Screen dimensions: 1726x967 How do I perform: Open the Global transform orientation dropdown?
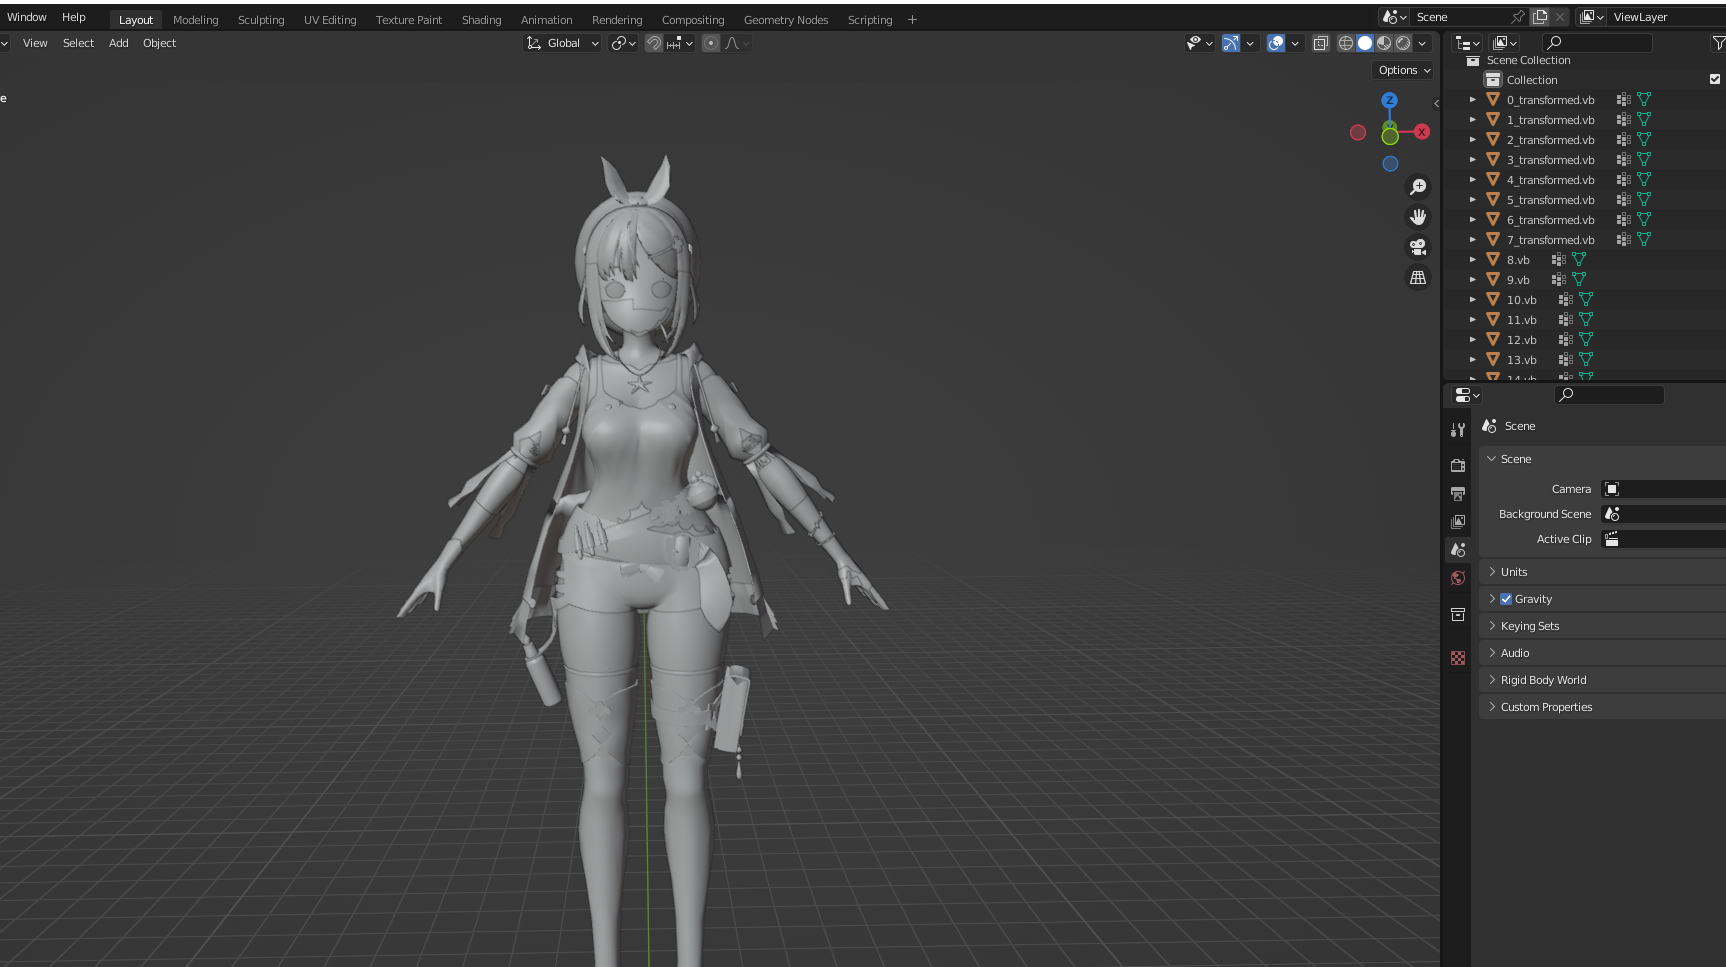coord(563,43)
